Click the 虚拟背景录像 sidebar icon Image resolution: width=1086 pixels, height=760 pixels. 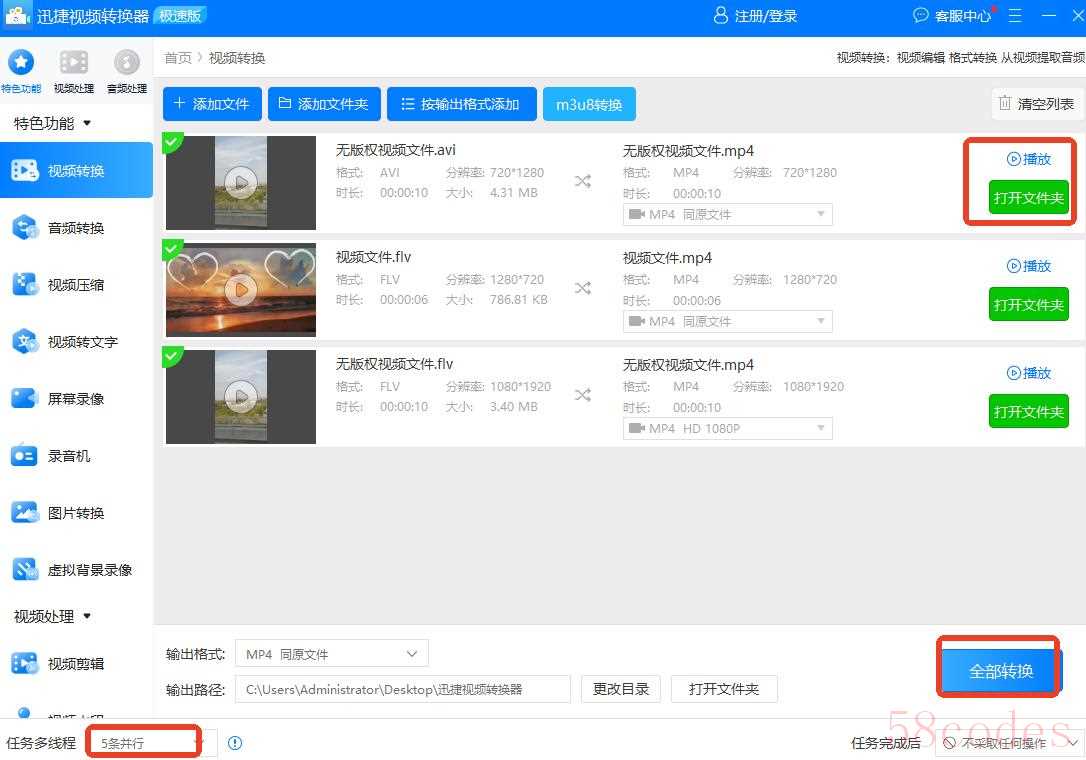[25, 569]
